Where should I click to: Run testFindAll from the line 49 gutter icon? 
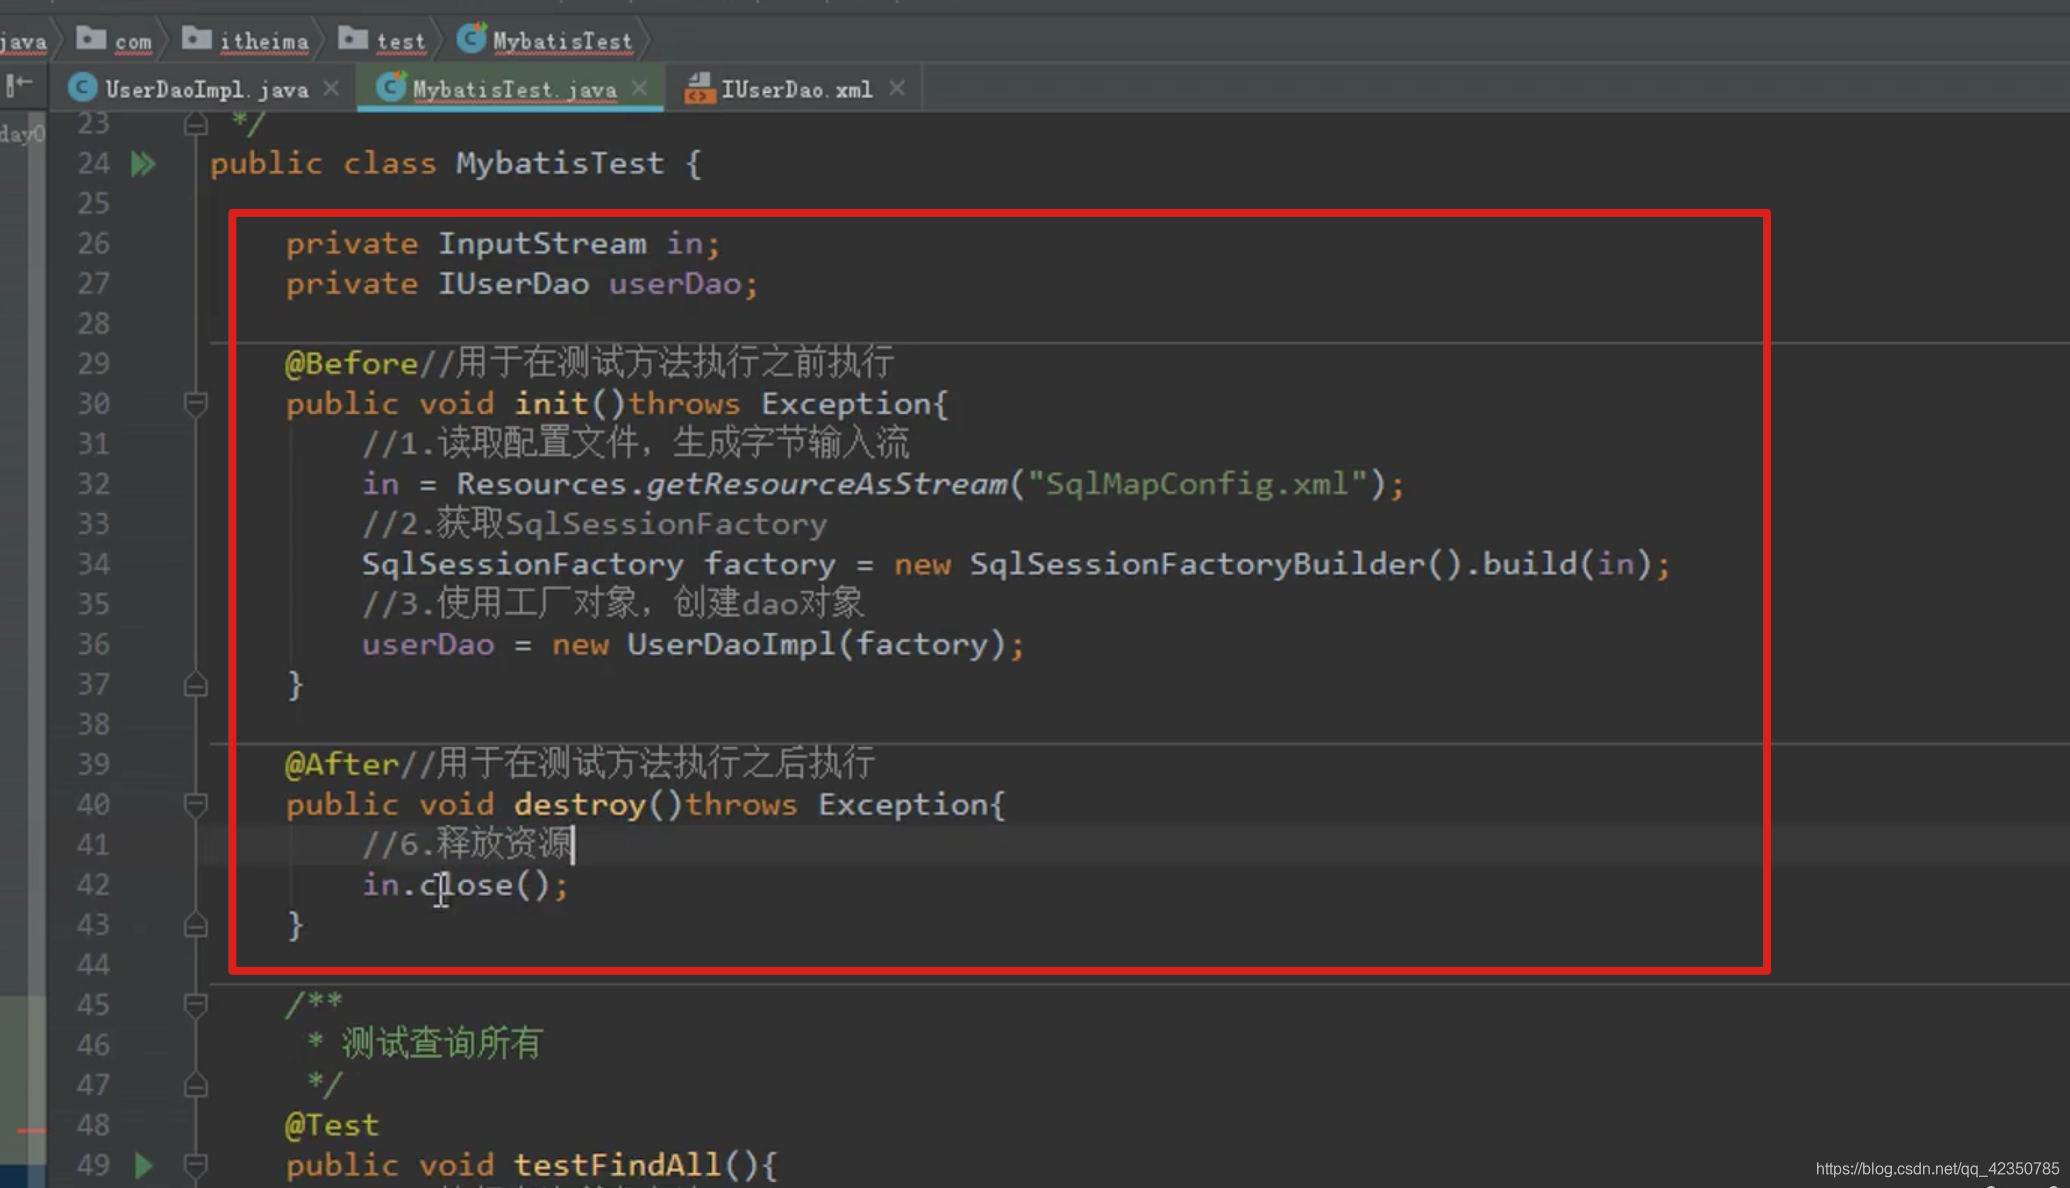click(x=143, y=1165)
